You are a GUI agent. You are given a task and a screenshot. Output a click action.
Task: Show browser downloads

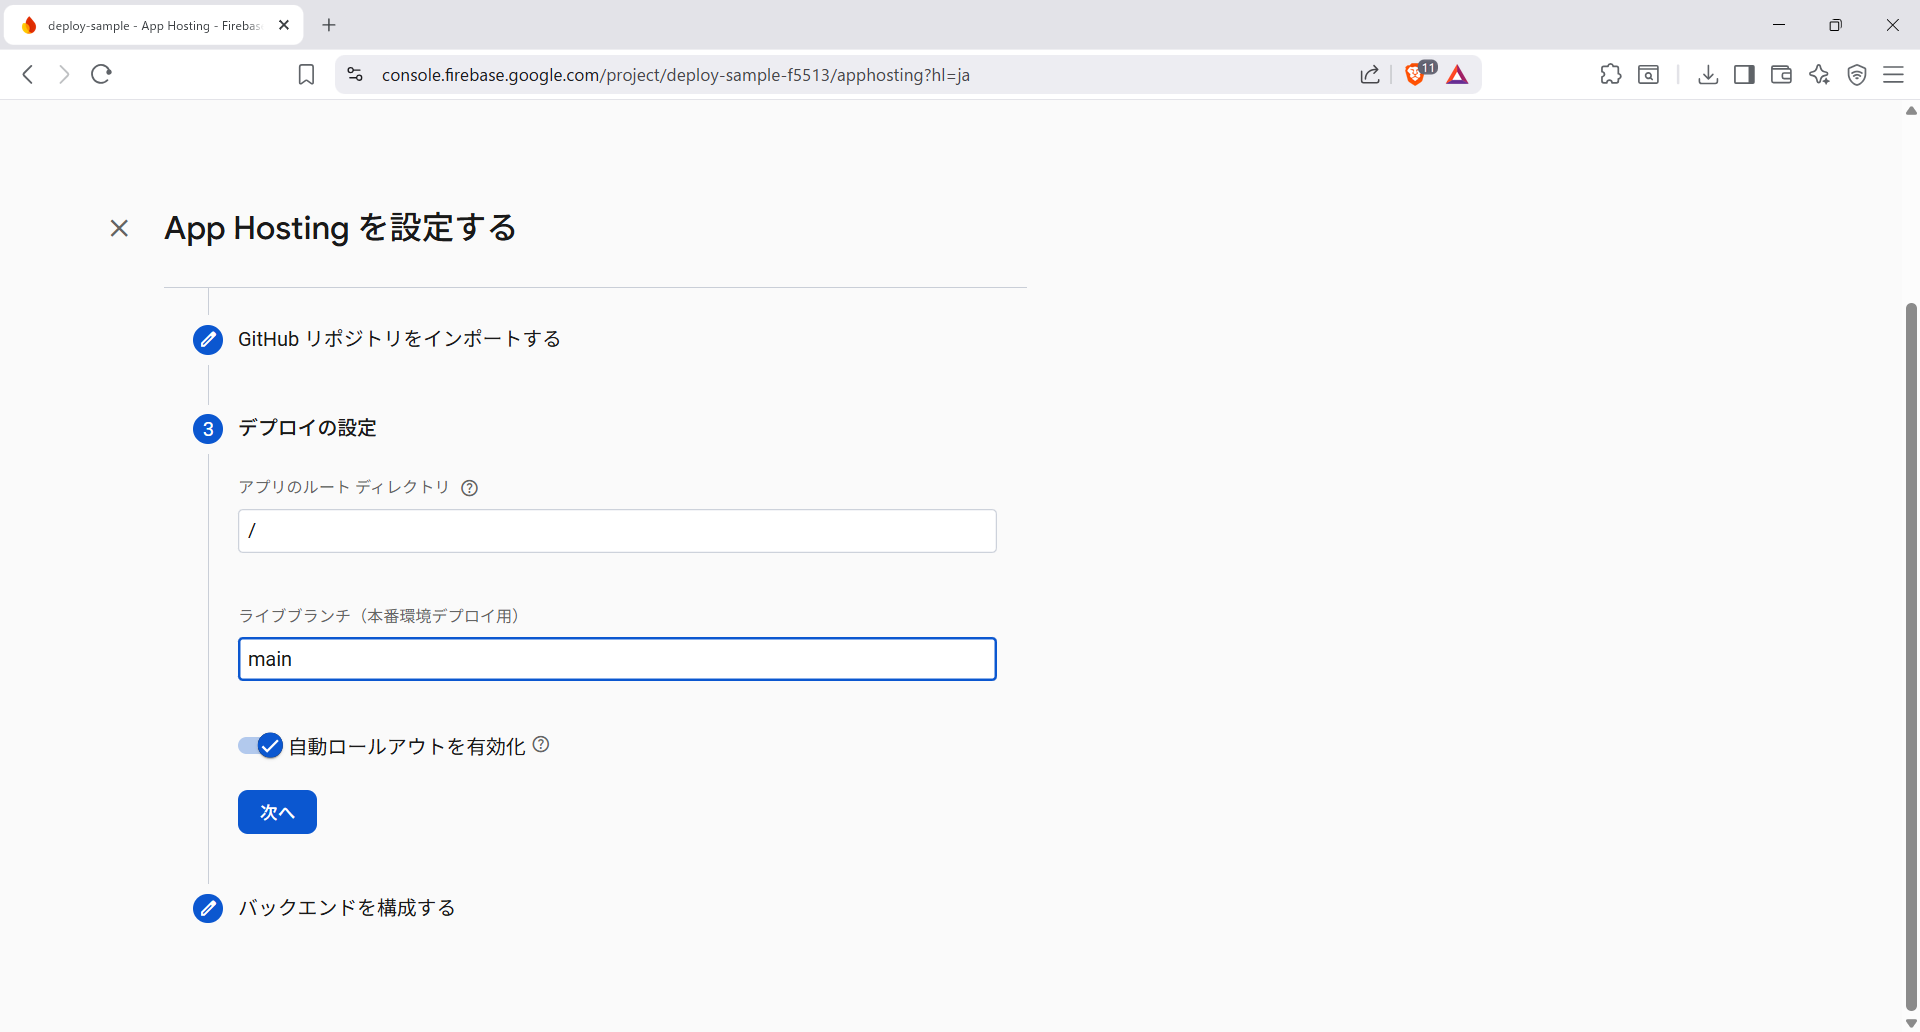[x=1708, y=74]
